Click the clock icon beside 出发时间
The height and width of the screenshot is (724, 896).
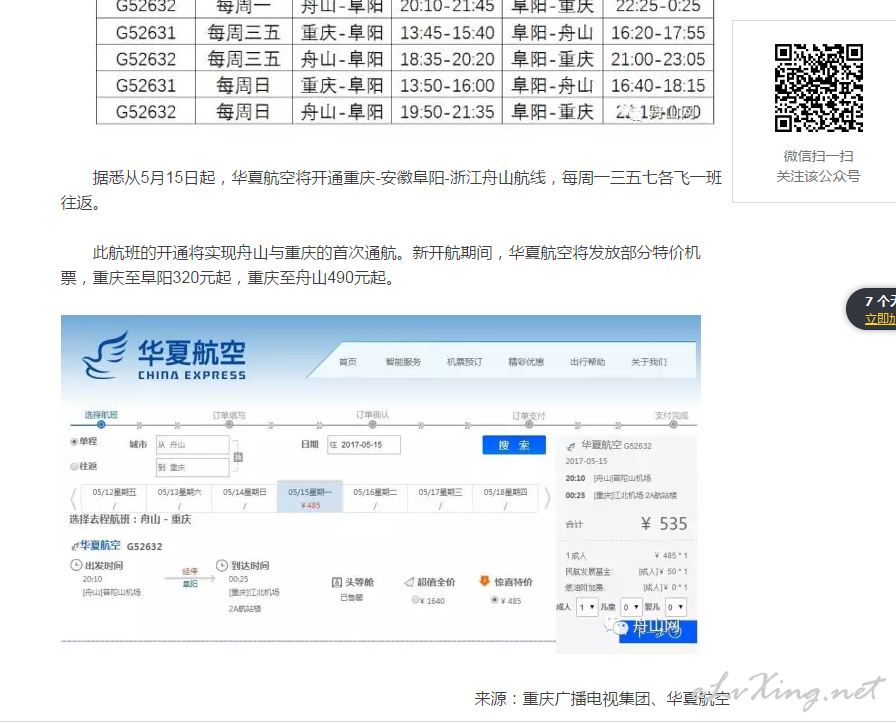(x=76, y=565)
